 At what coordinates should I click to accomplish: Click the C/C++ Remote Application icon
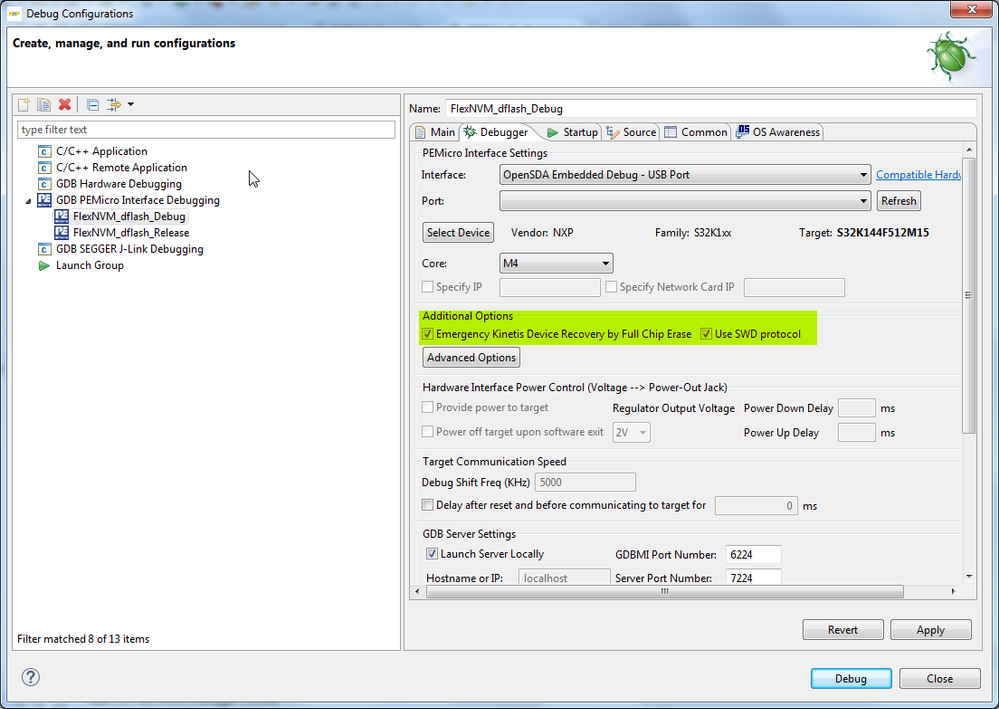point(44,168)
